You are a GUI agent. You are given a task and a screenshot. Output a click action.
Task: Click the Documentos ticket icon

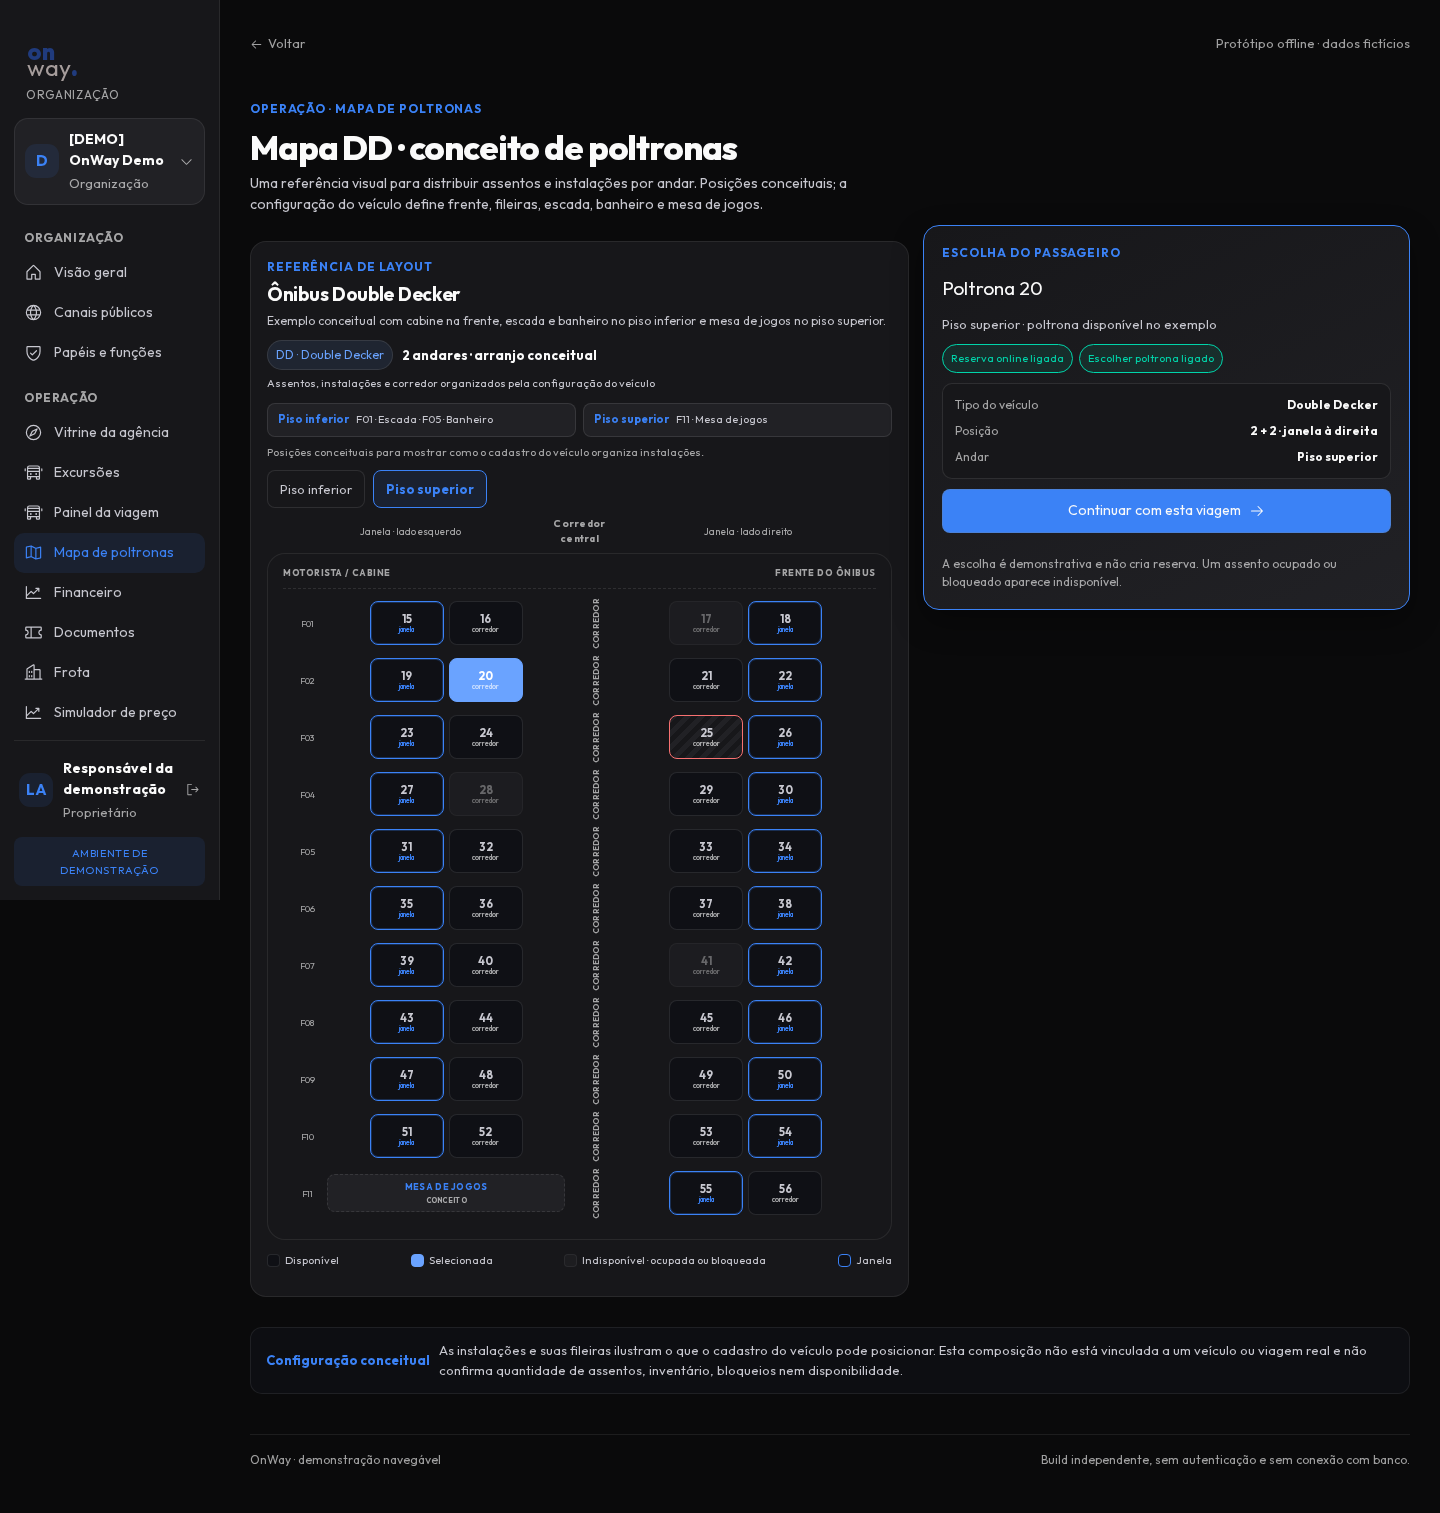(33, 632)
